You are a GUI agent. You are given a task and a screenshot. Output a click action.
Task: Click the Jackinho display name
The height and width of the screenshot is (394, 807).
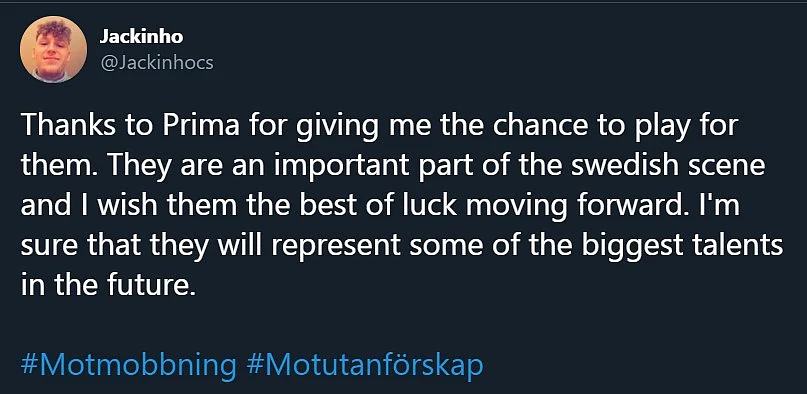(x=141, y=37)
